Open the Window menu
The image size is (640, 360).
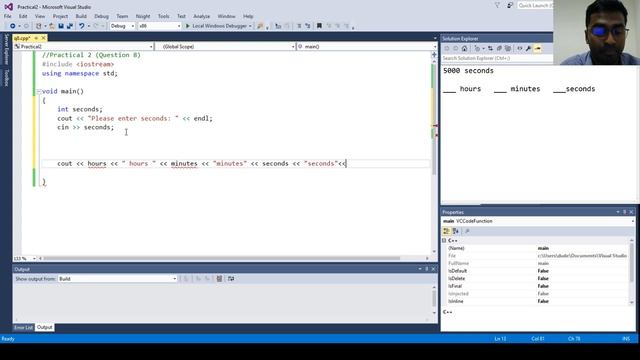tap(226, 16)
